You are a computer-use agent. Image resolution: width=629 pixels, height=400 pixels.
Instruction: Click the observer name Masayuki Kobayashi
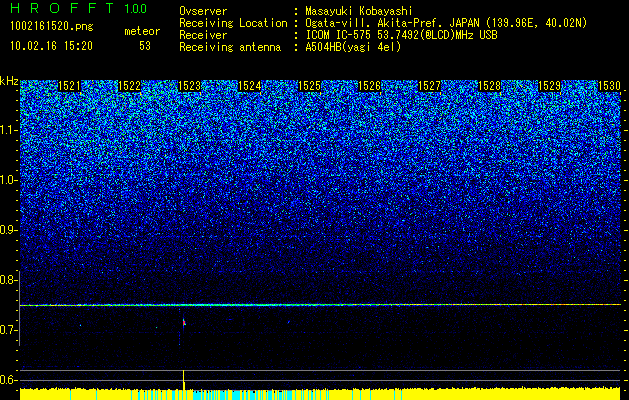click(x=359, y=11)
